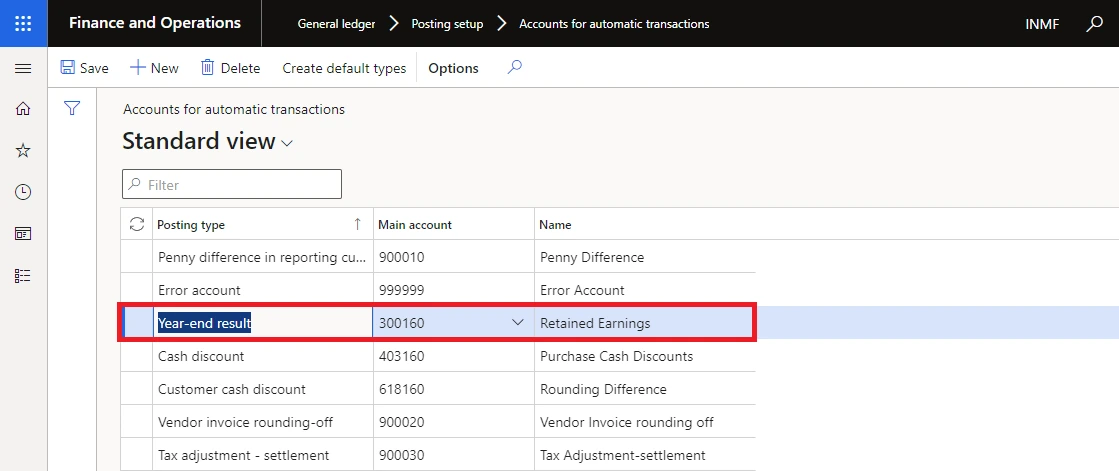Open General ledger breadcrumb
1119x471 pixels.
(x=336, y=24)
